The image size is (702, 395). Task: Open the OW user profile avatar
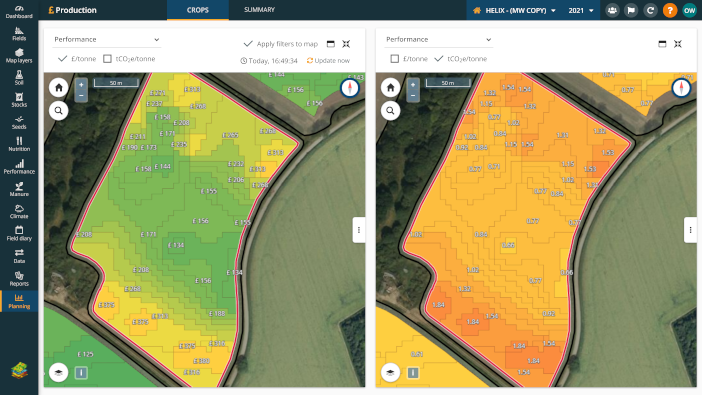click(689, 10)
